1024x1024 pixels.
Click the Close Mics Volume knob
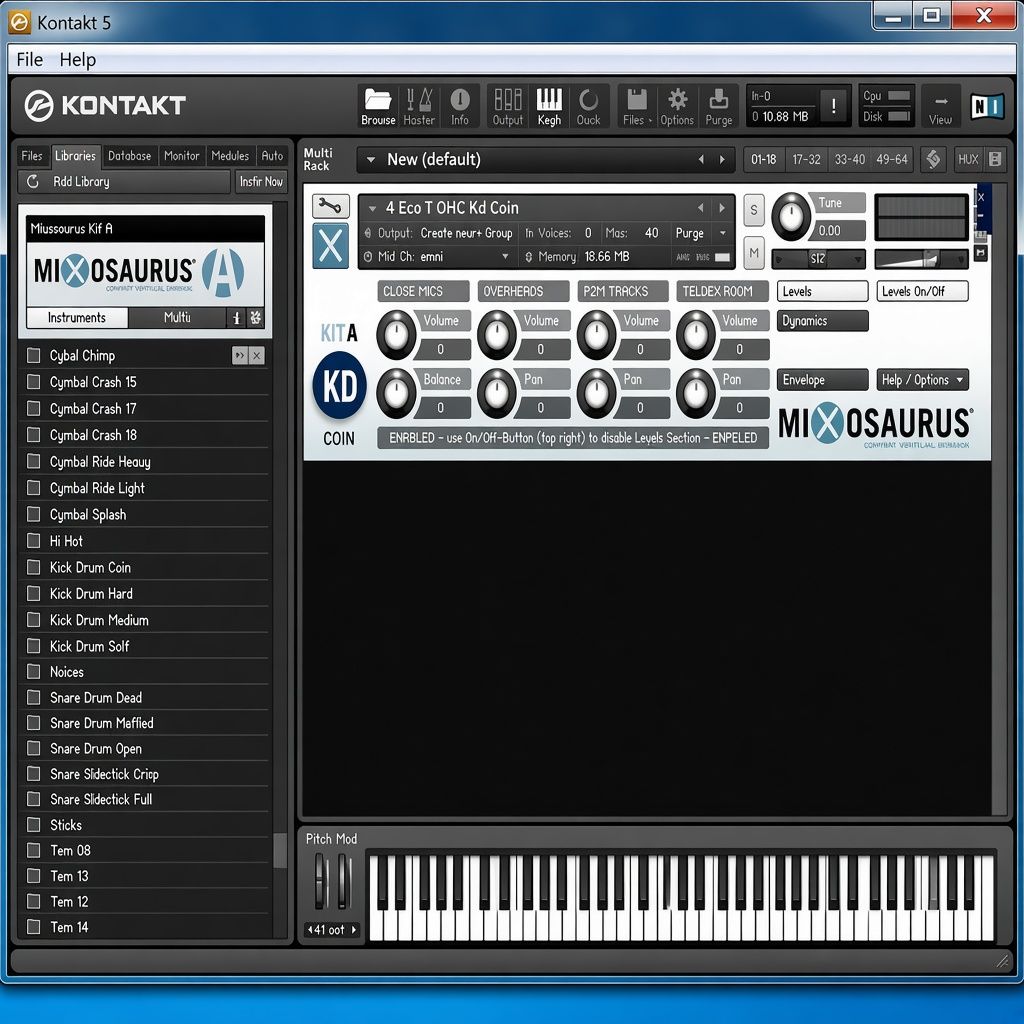pos(396,334)
